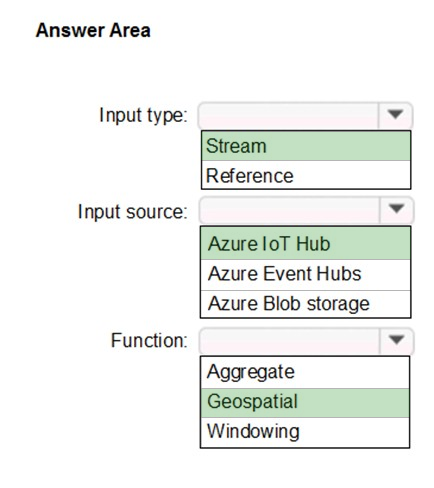Select Azure IoT Hub as source
Screen dimensions: 434x488
305,243
